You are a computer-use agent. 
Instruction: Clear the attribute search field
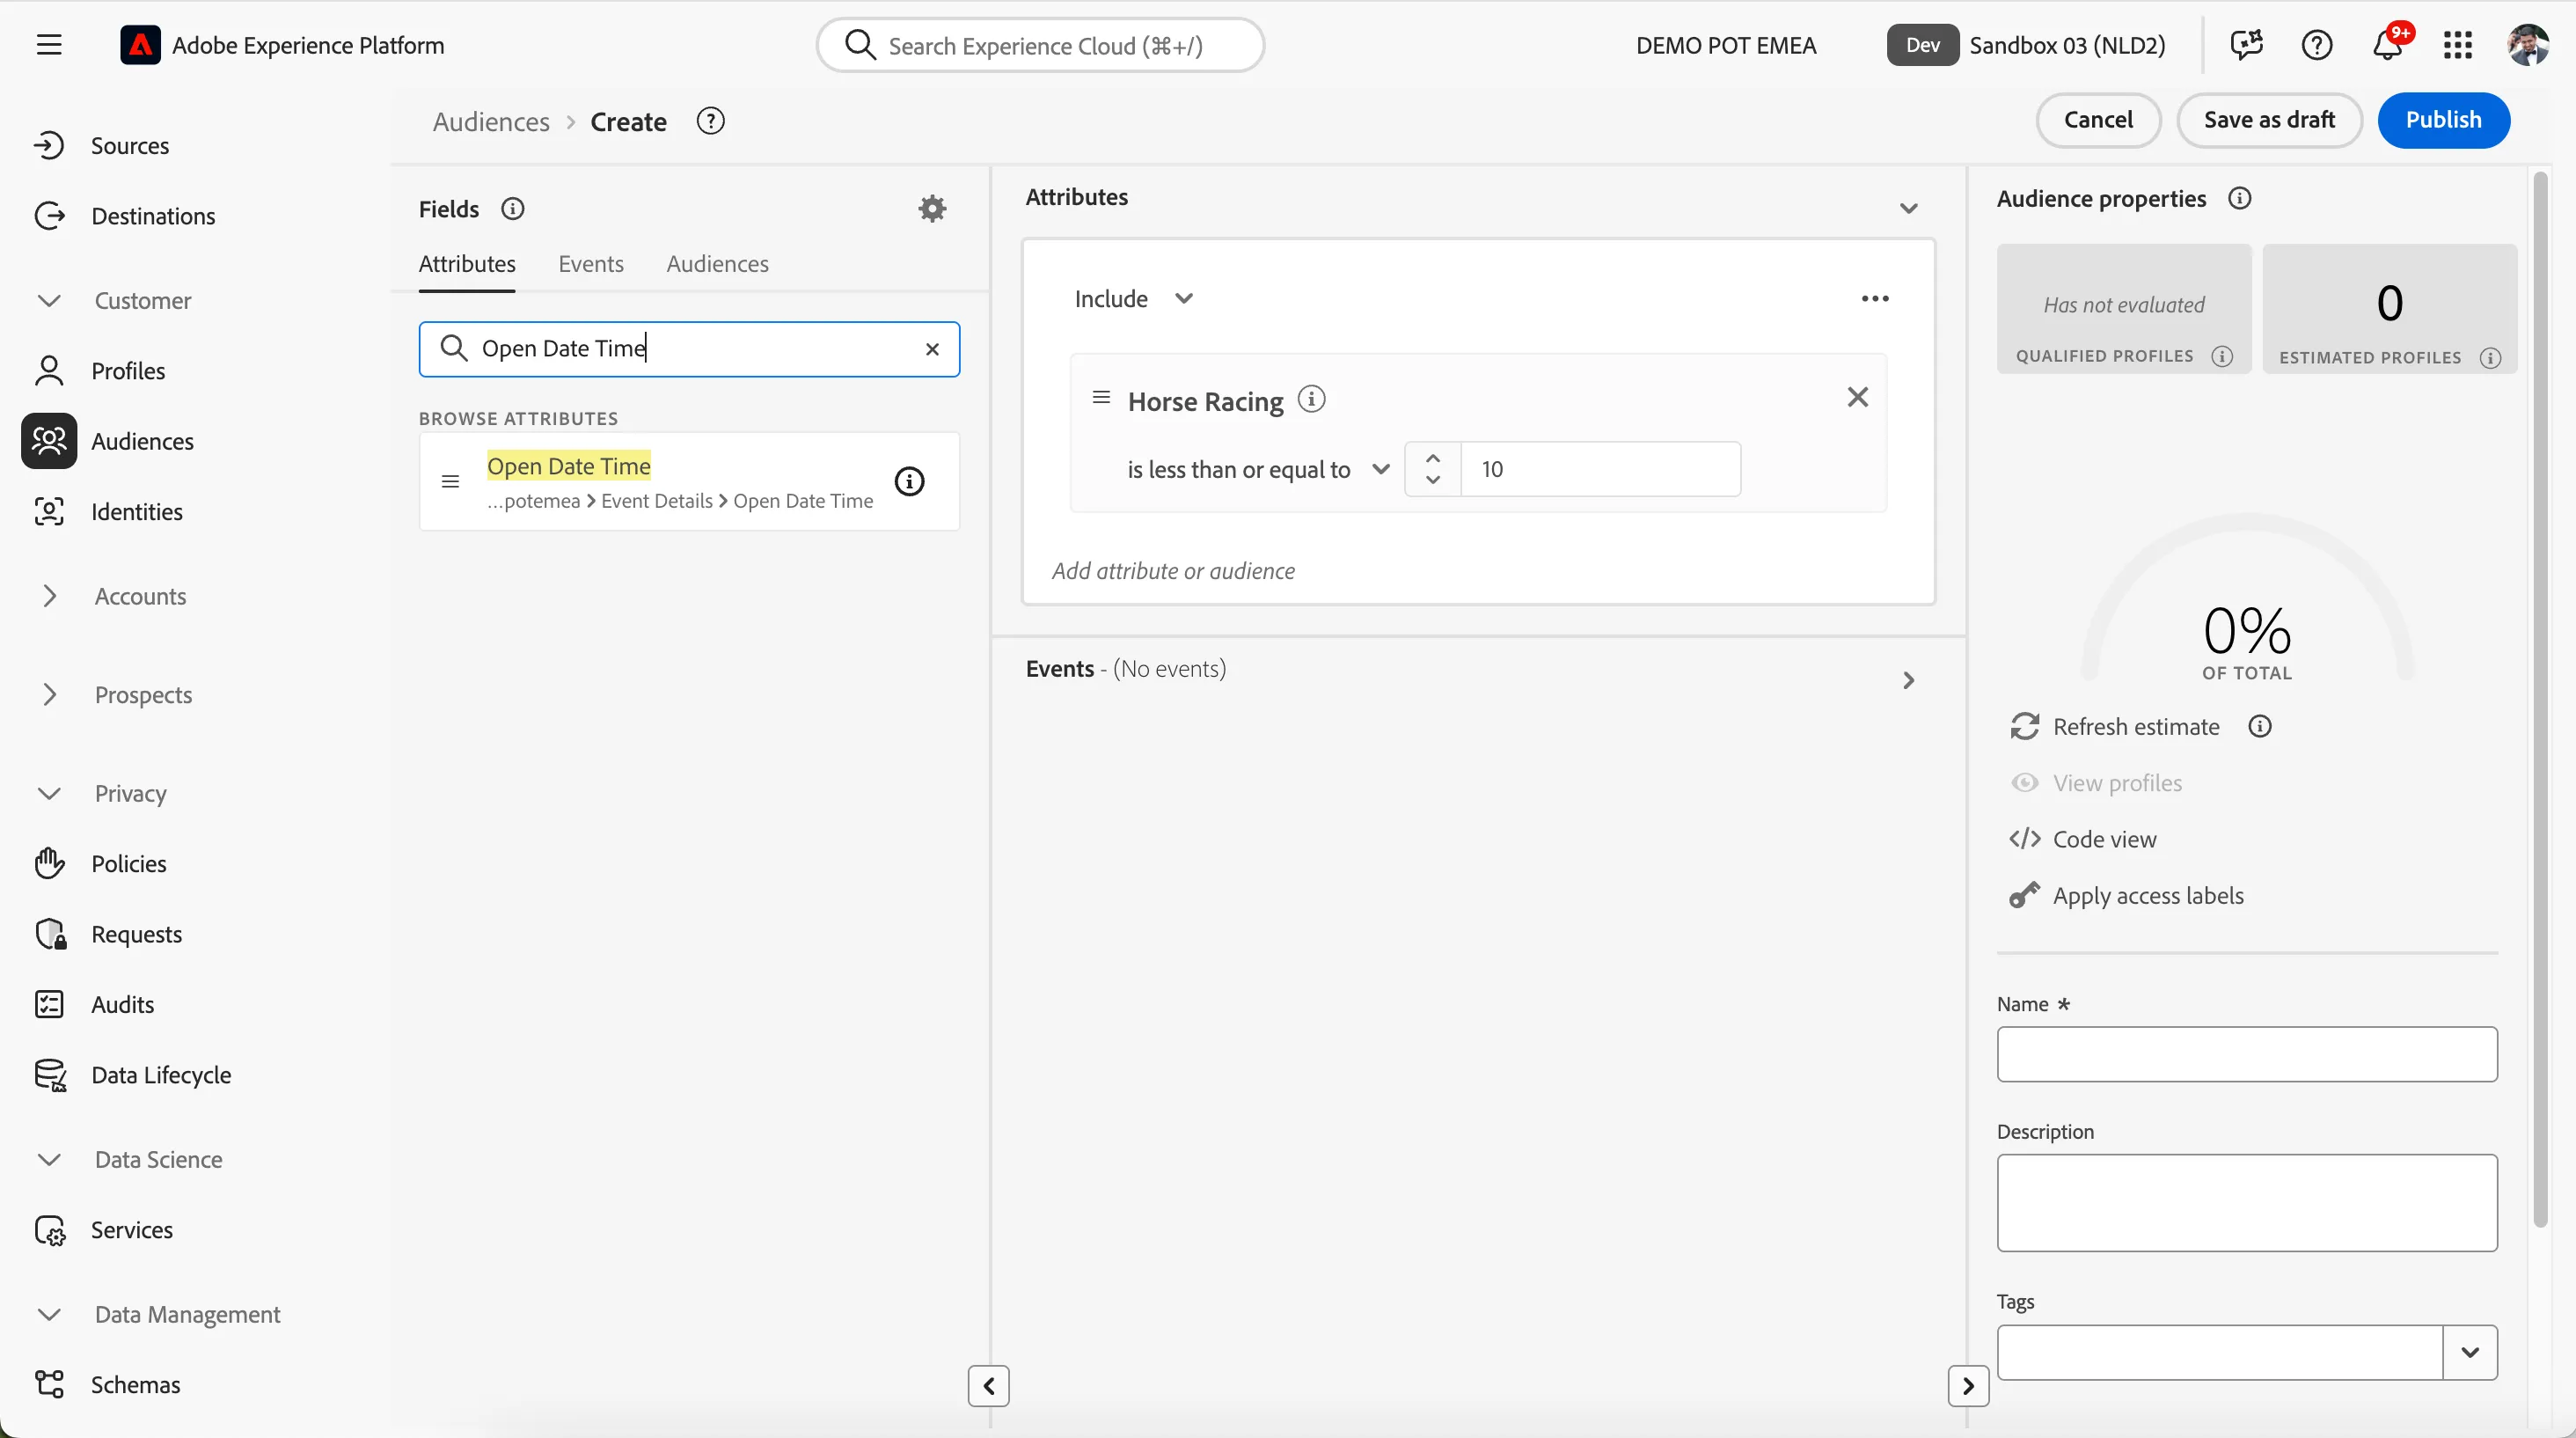pos(932,349)
